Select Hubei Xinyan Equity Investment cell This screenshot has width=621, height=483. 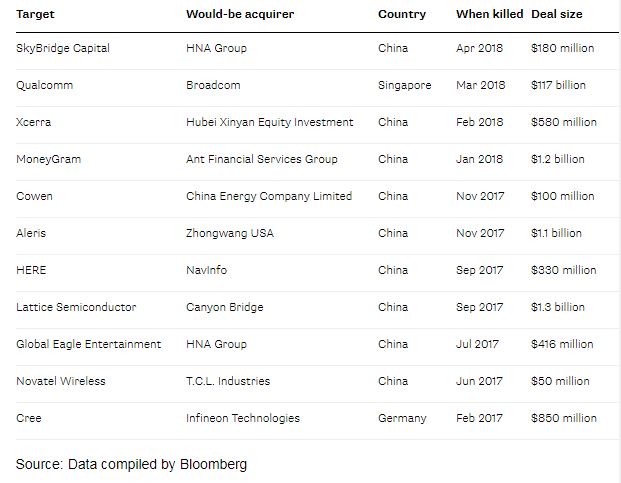click(x=269, y=122)
